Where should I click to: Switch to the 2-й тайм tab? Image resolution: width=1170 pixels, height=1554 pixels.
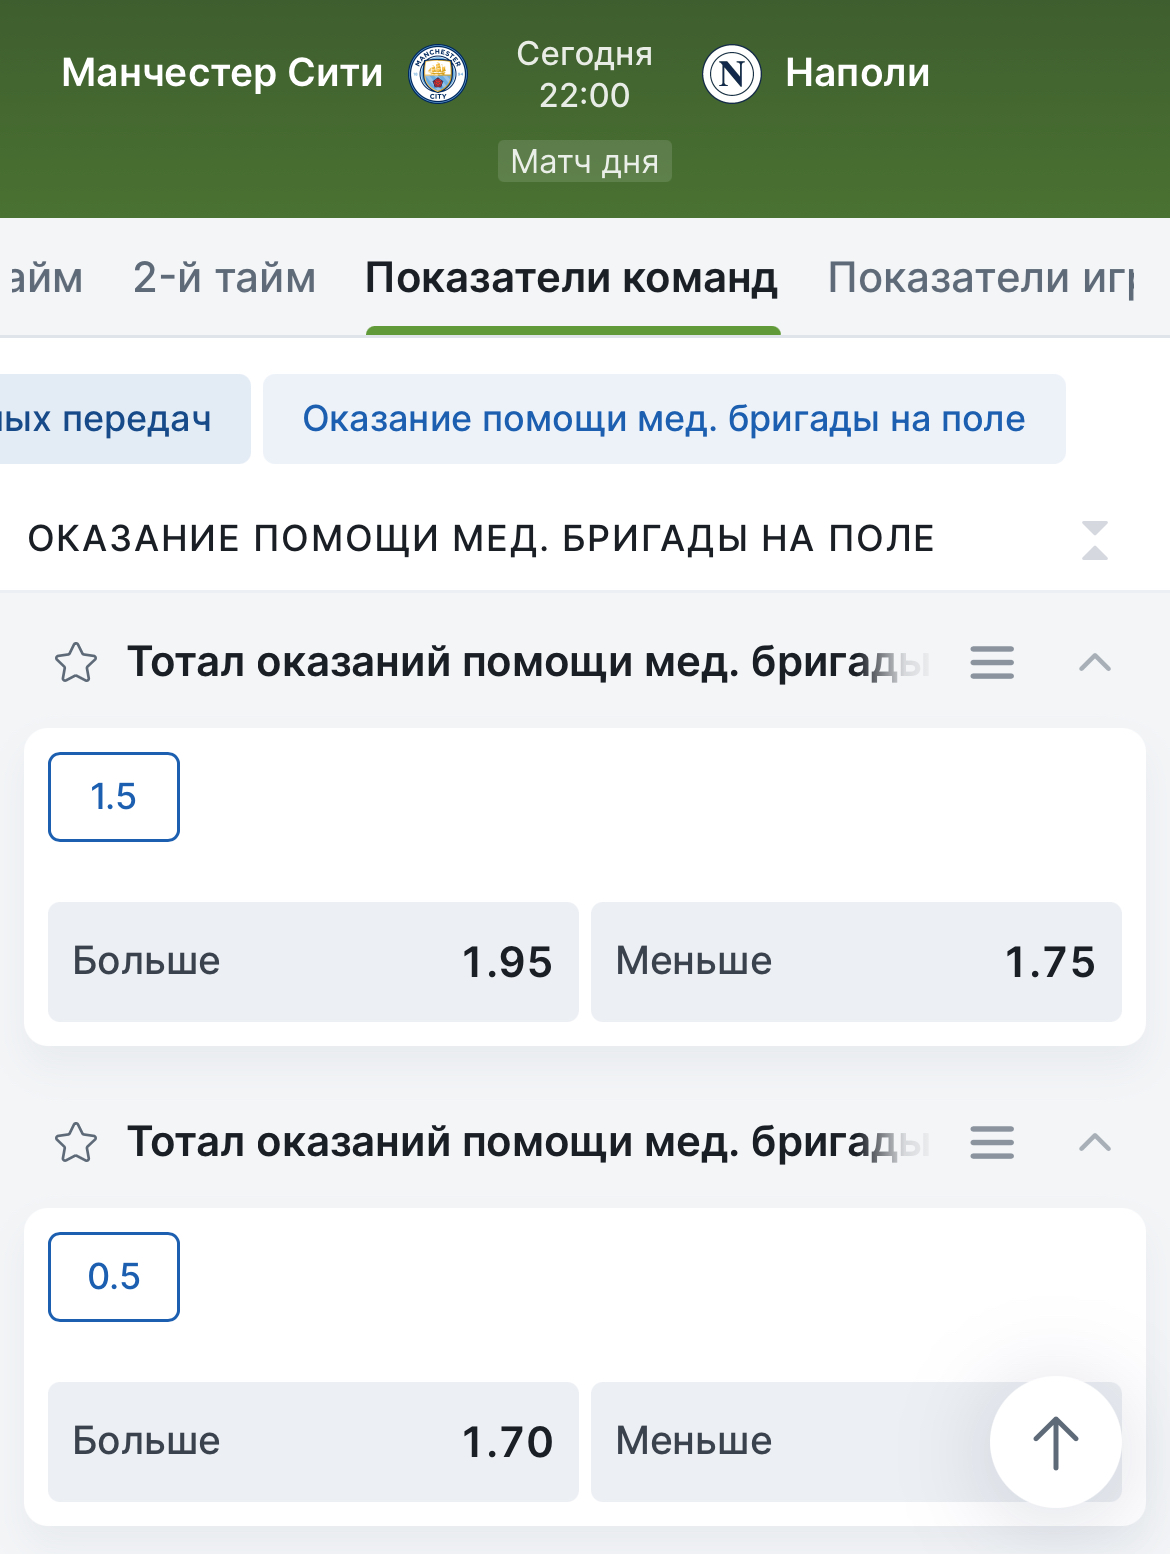[224, 278]
